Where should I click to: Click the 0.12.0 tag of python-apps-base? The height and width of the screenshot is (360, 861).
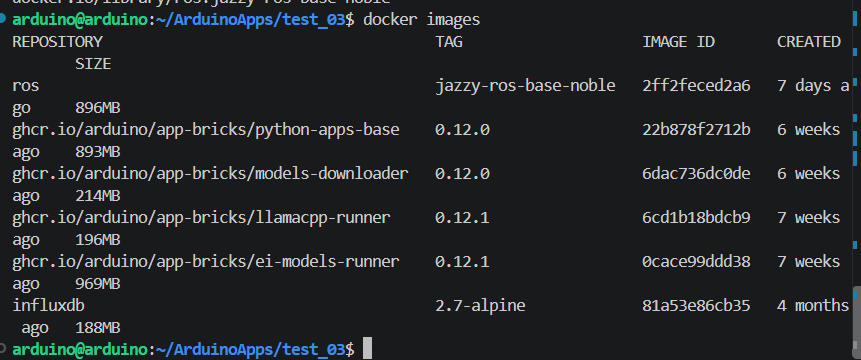point(462,130)
